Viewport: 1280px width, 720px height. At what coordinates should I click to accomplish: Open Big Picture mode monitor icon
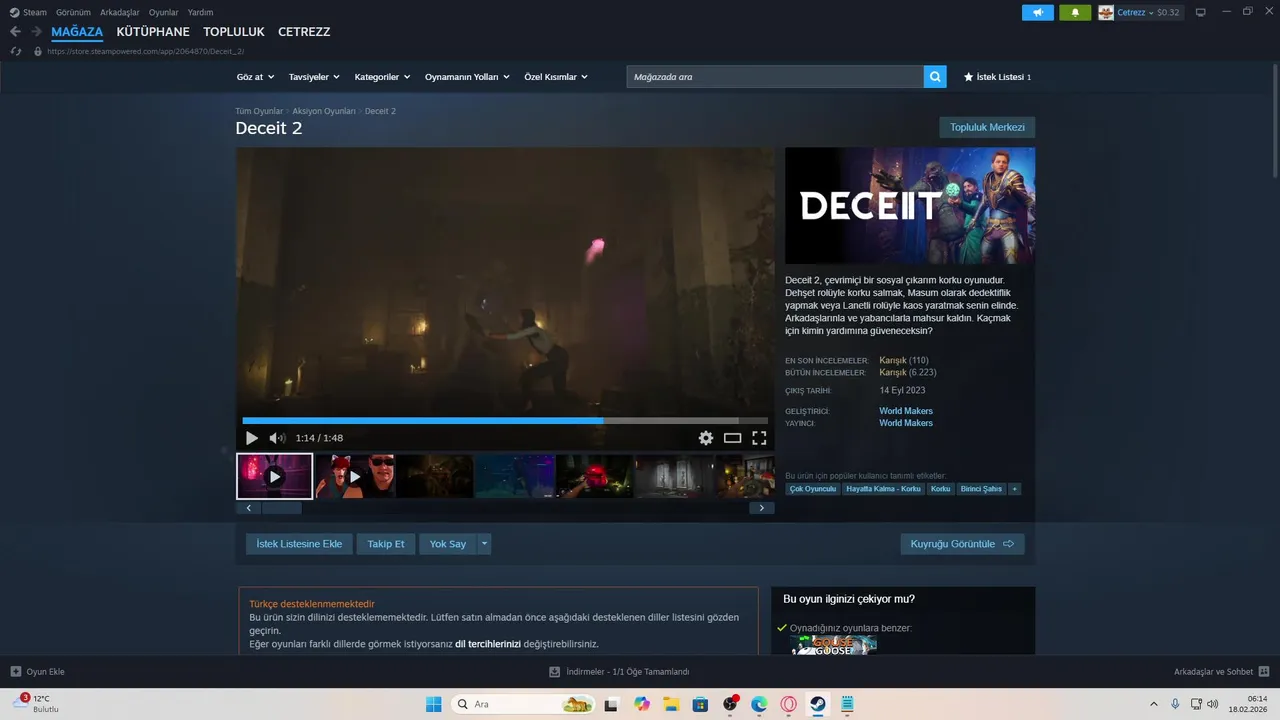[x=1201, y=13]
